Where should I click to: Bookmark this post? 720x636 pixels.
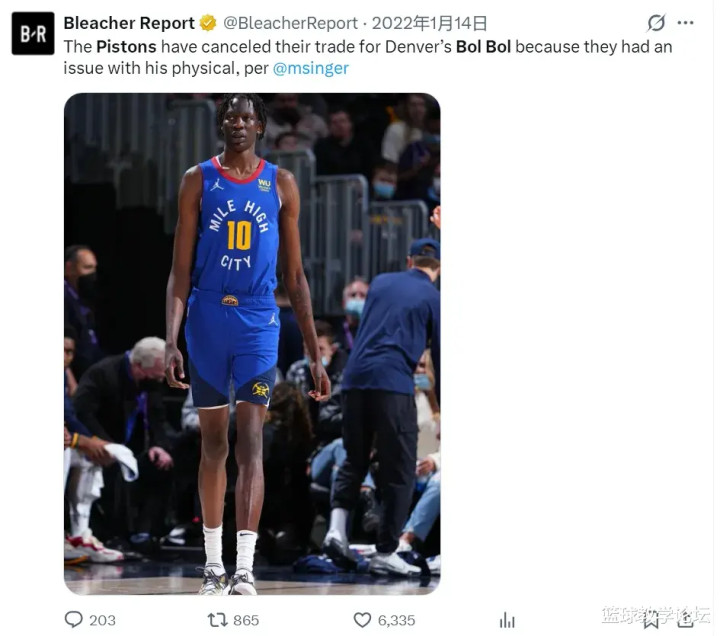click(651, 621)
